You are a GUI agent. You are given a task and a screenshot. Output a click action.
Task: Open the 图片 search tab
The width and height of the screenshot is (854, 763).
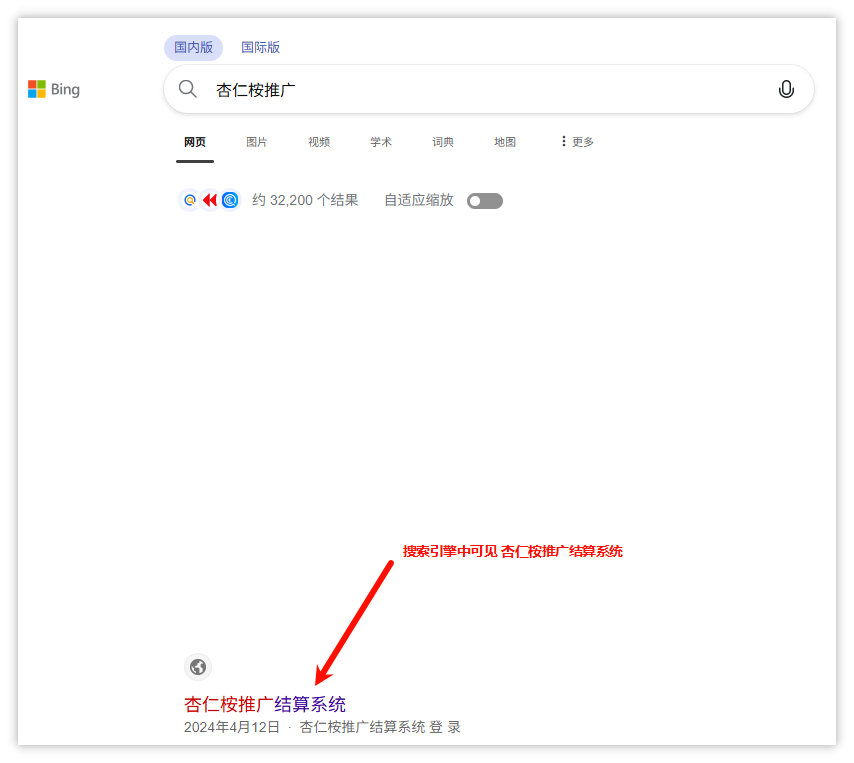[257, 142]
